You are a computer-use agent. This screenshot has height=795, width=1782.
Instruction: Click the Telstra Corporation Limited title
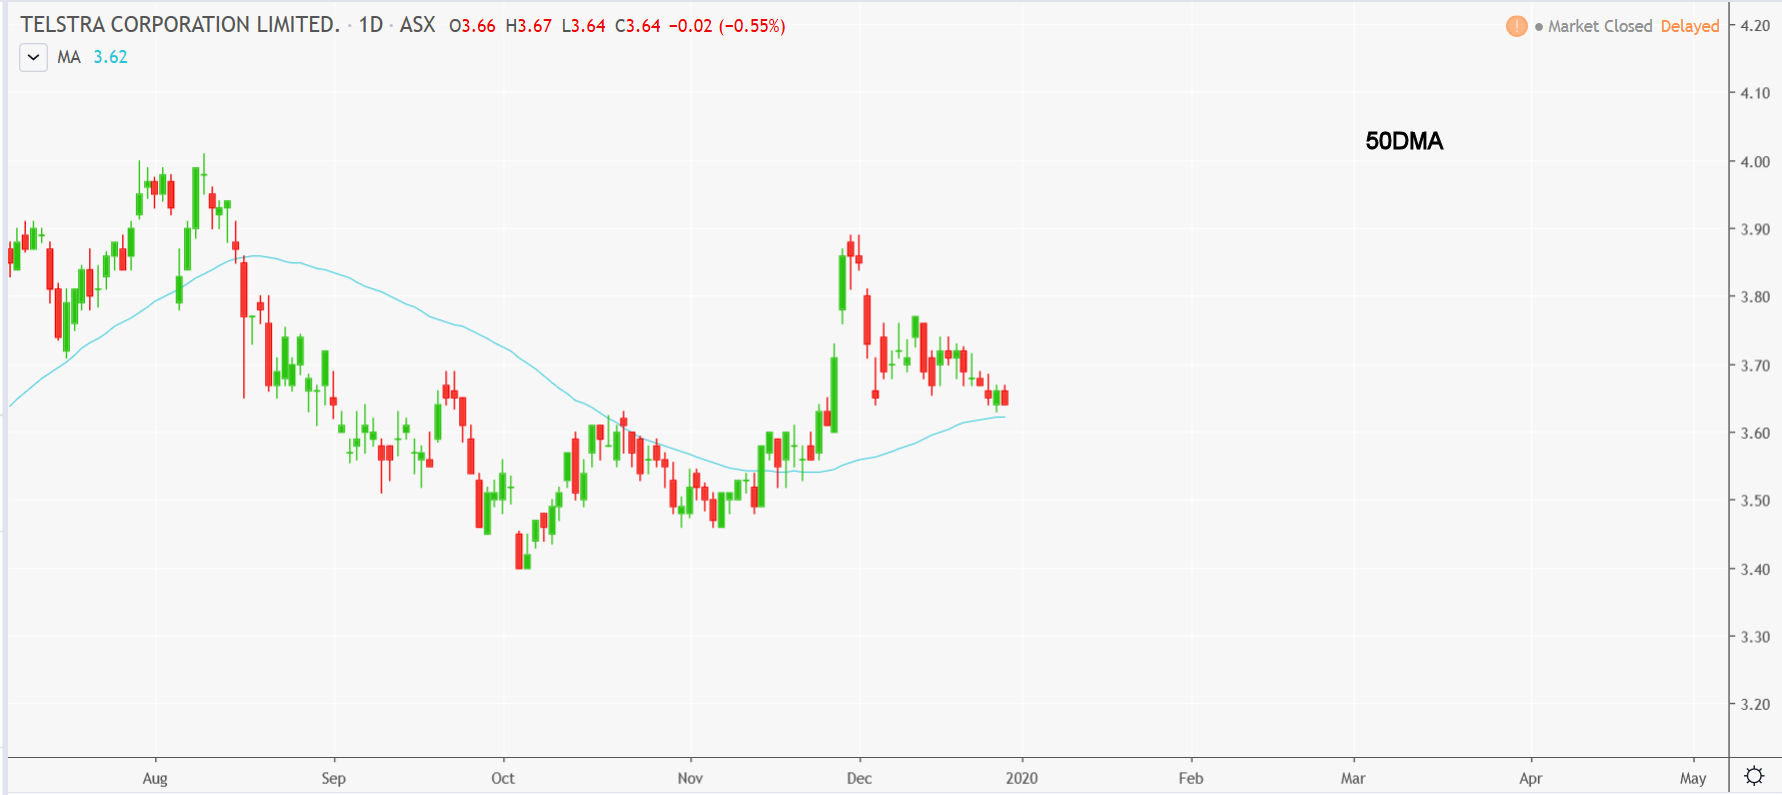[x=180, y=25]
